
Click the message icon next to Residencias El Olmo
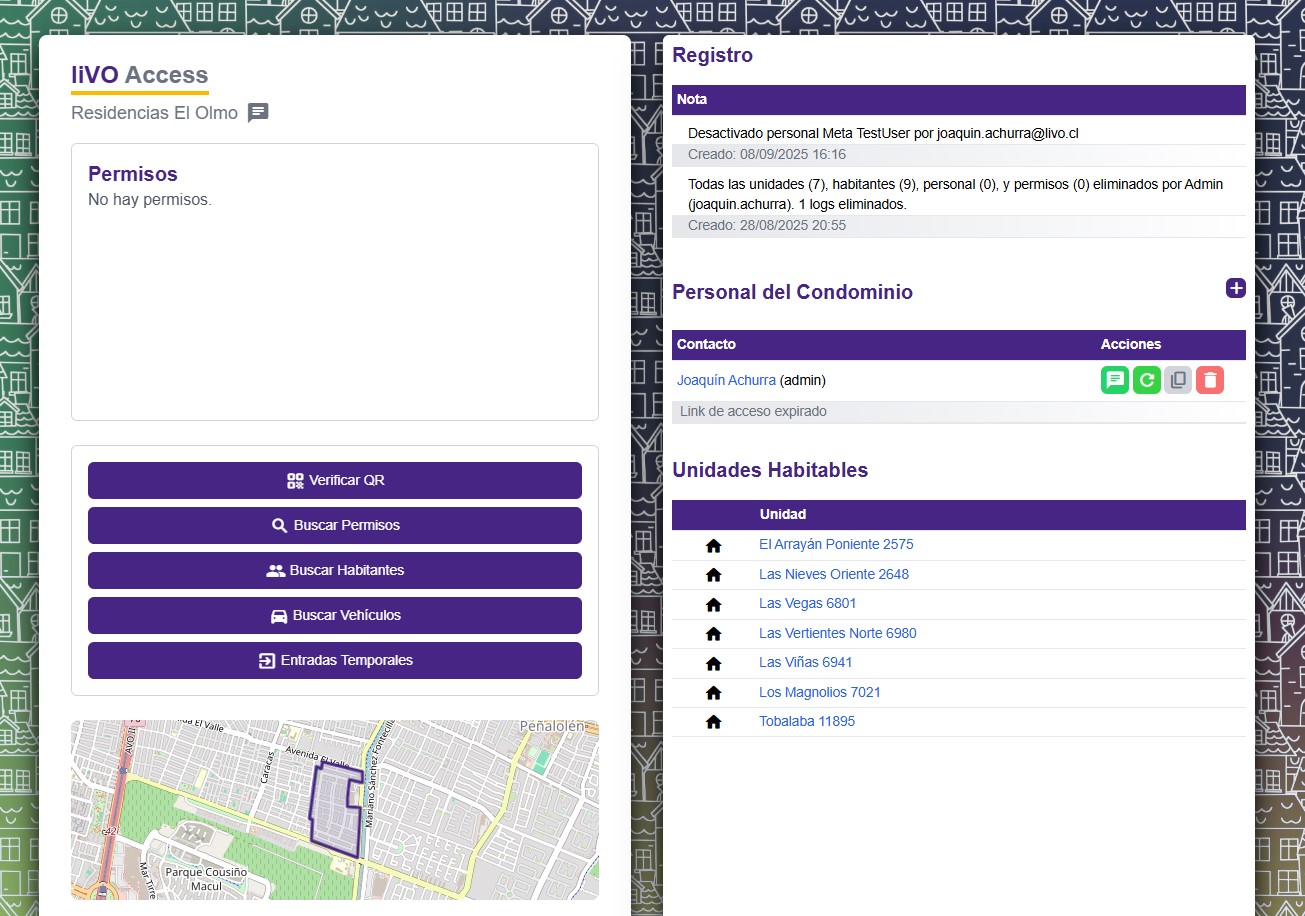click(x=258, y=113)
